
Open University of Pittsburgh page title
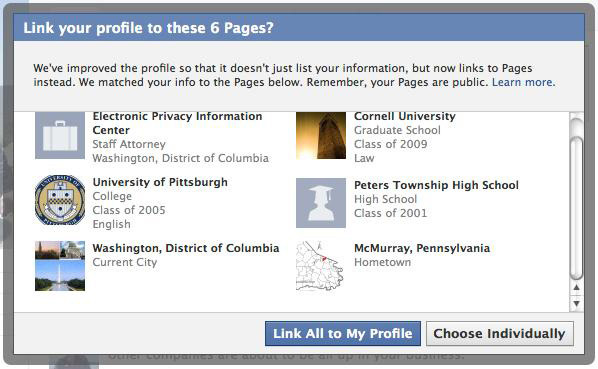pyautogui.click(x=160, y=182)
